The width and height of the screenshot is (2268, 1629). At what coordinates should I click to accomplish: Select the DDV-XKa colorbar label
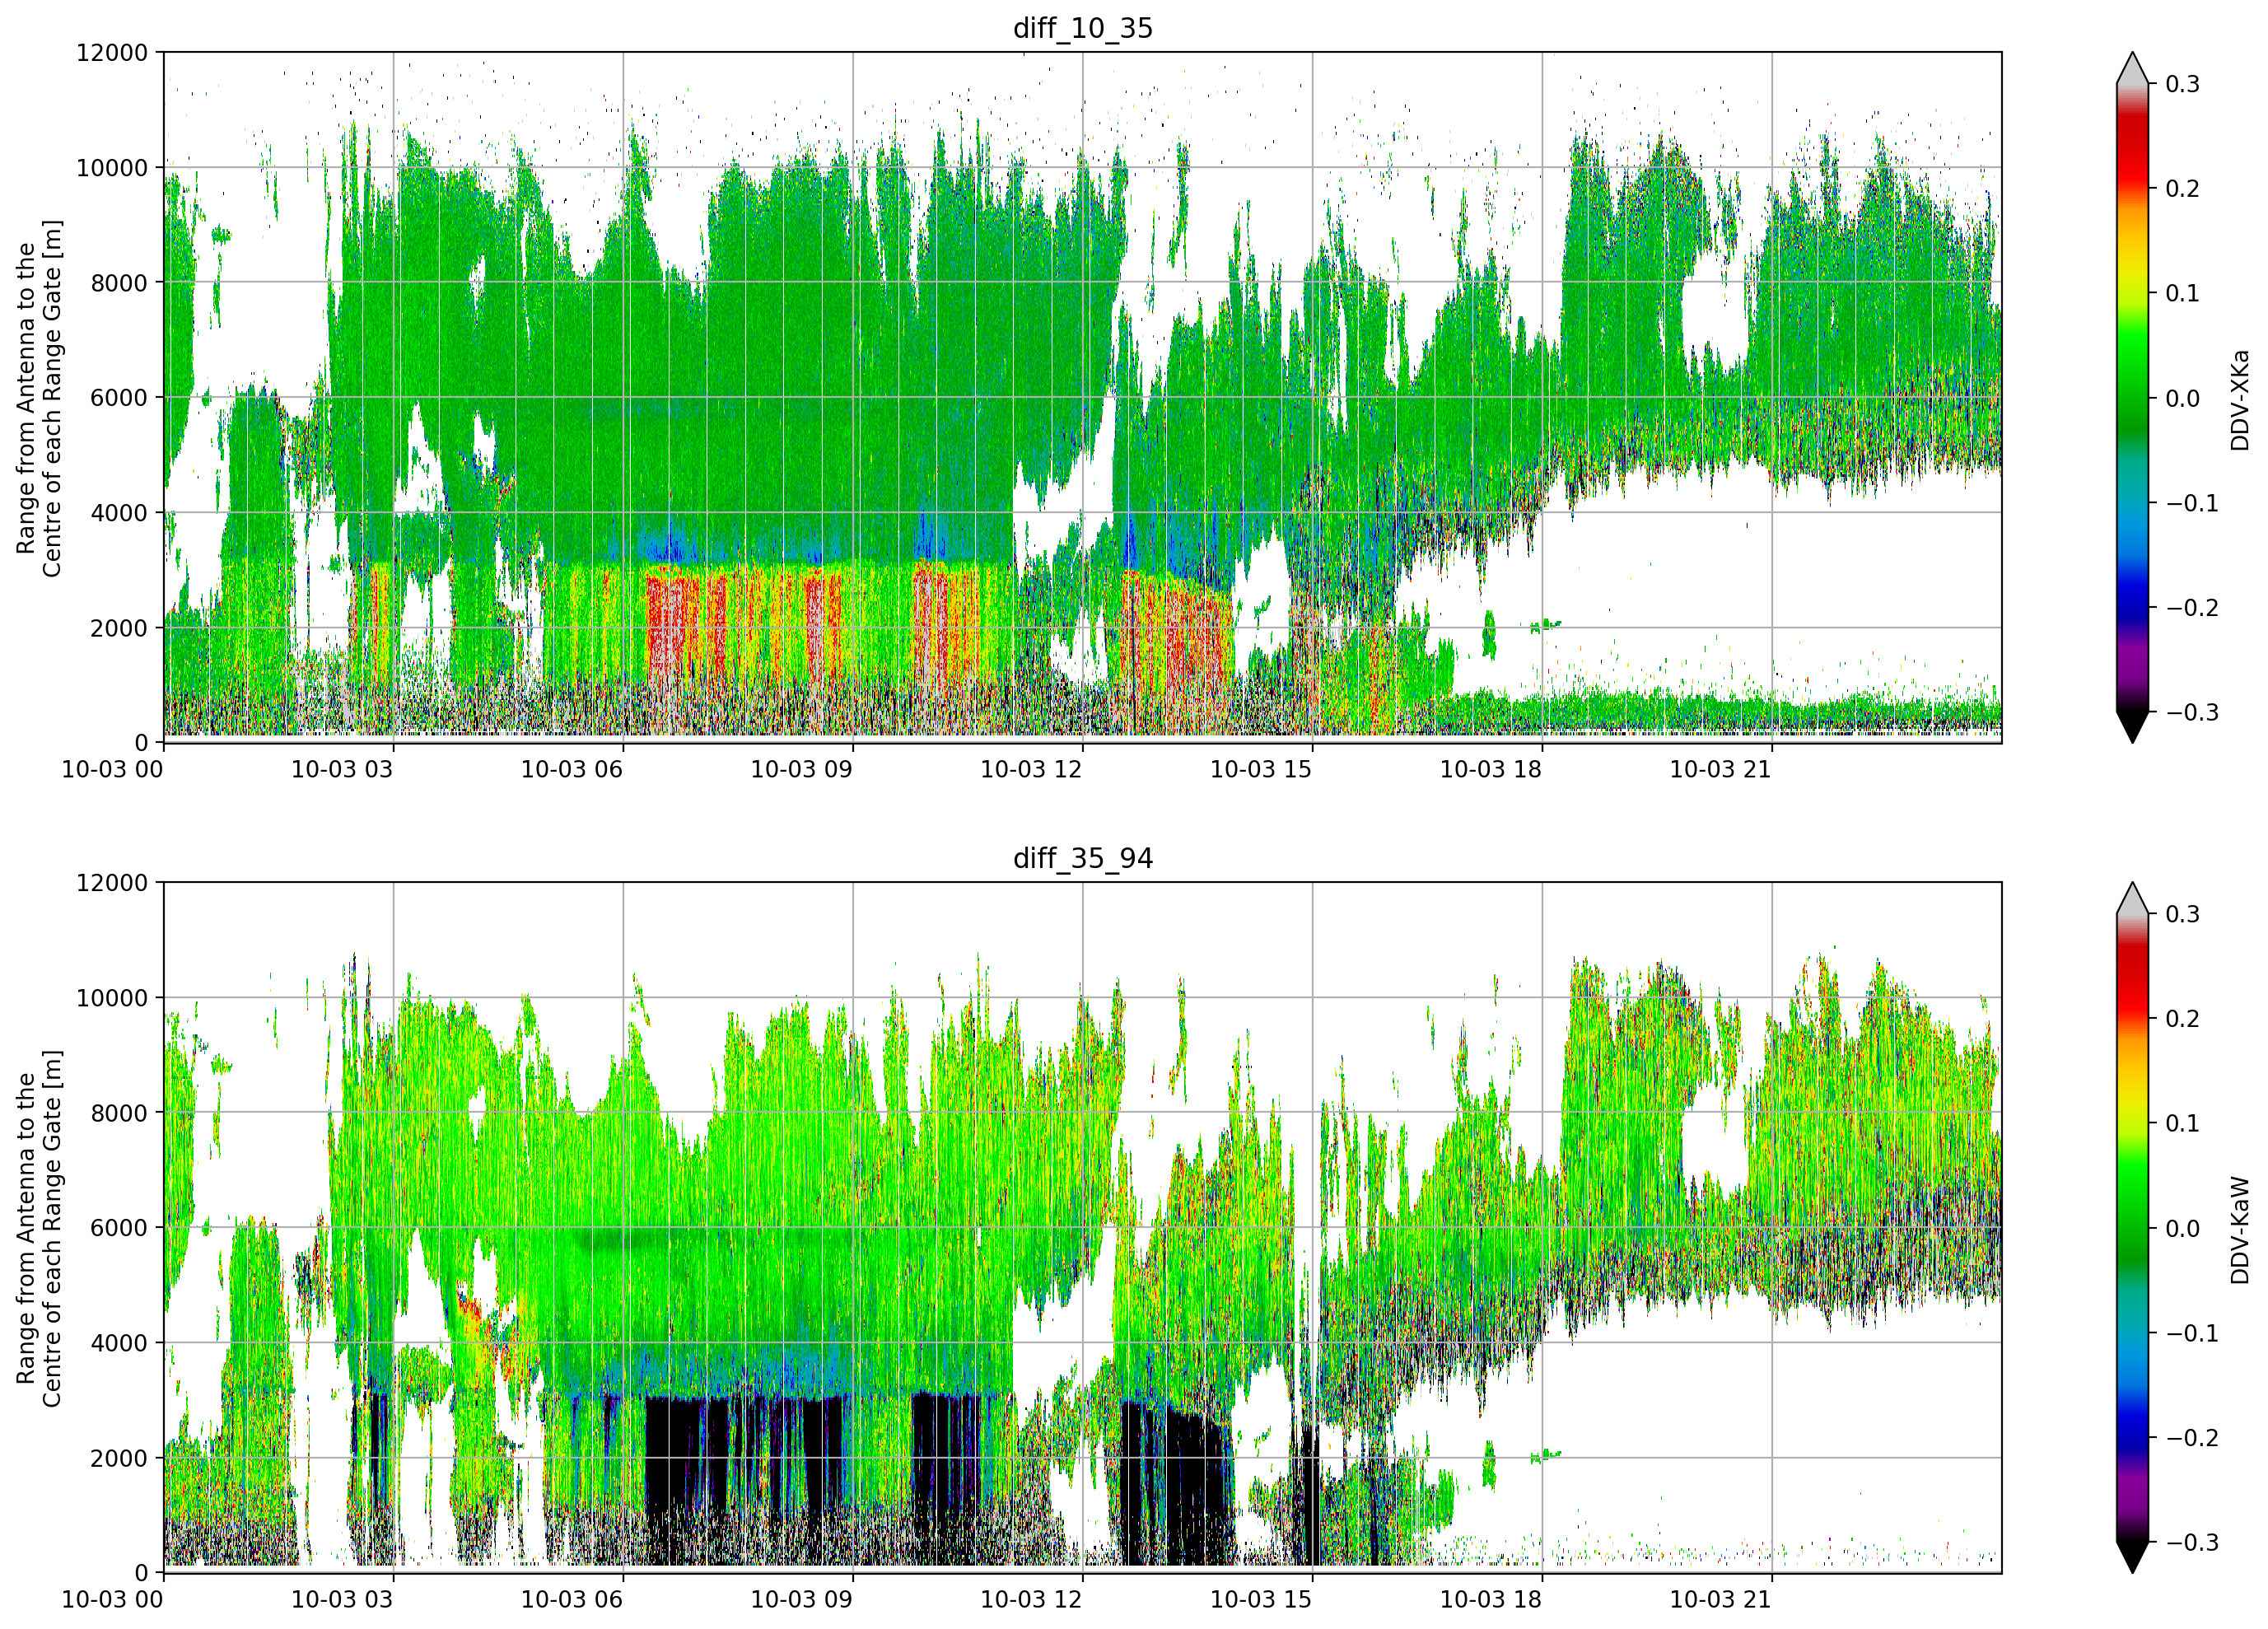2239,399
